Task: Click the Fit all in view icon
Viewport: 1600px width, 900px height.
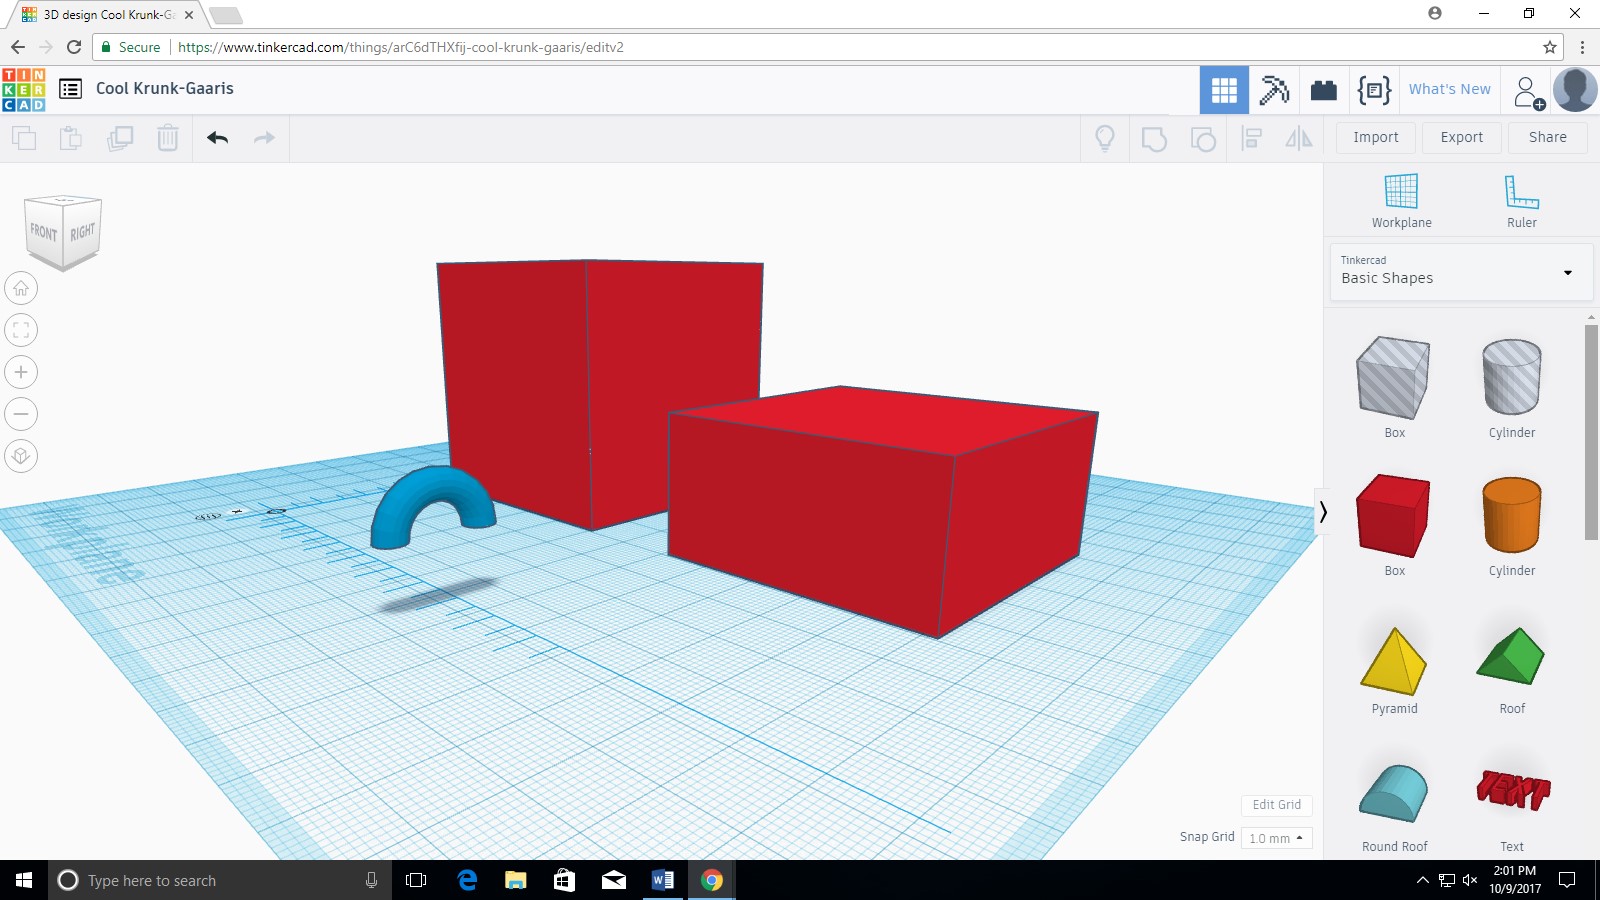Action: coord(21,330)
